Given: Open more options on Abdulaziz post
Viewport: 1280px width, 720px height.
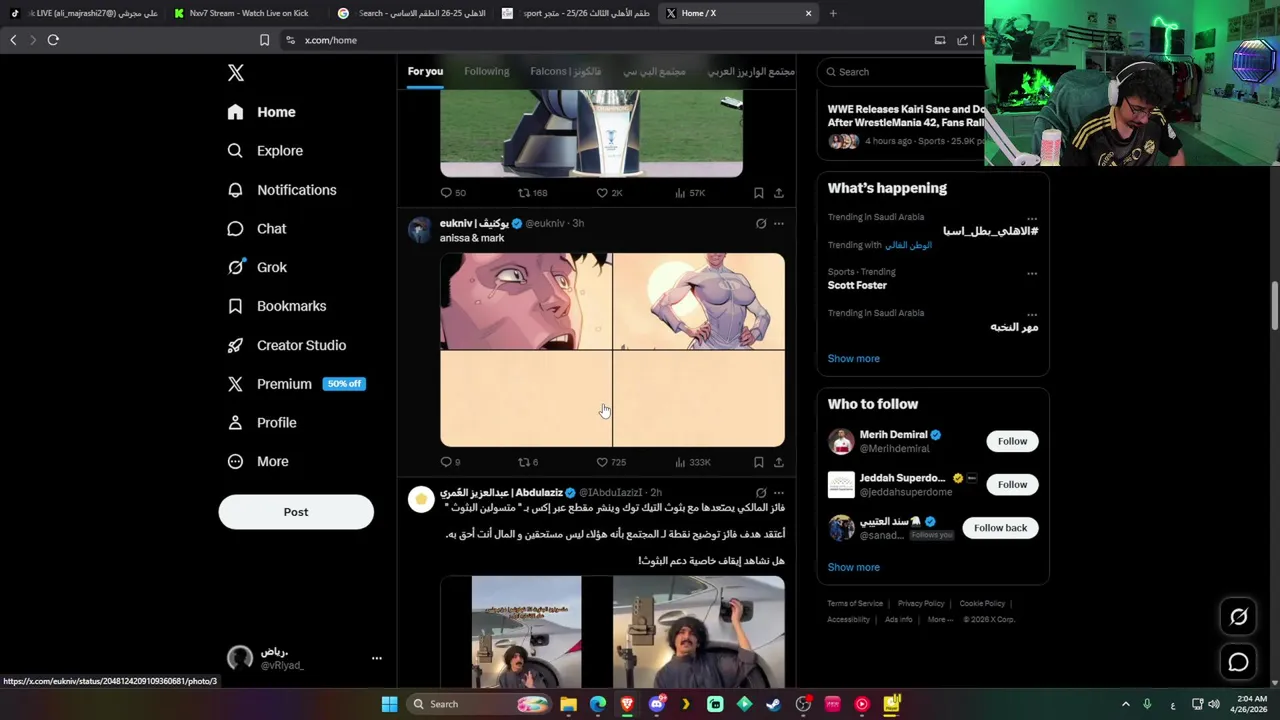Looking at the screenshot, I should tap(779, 493).
